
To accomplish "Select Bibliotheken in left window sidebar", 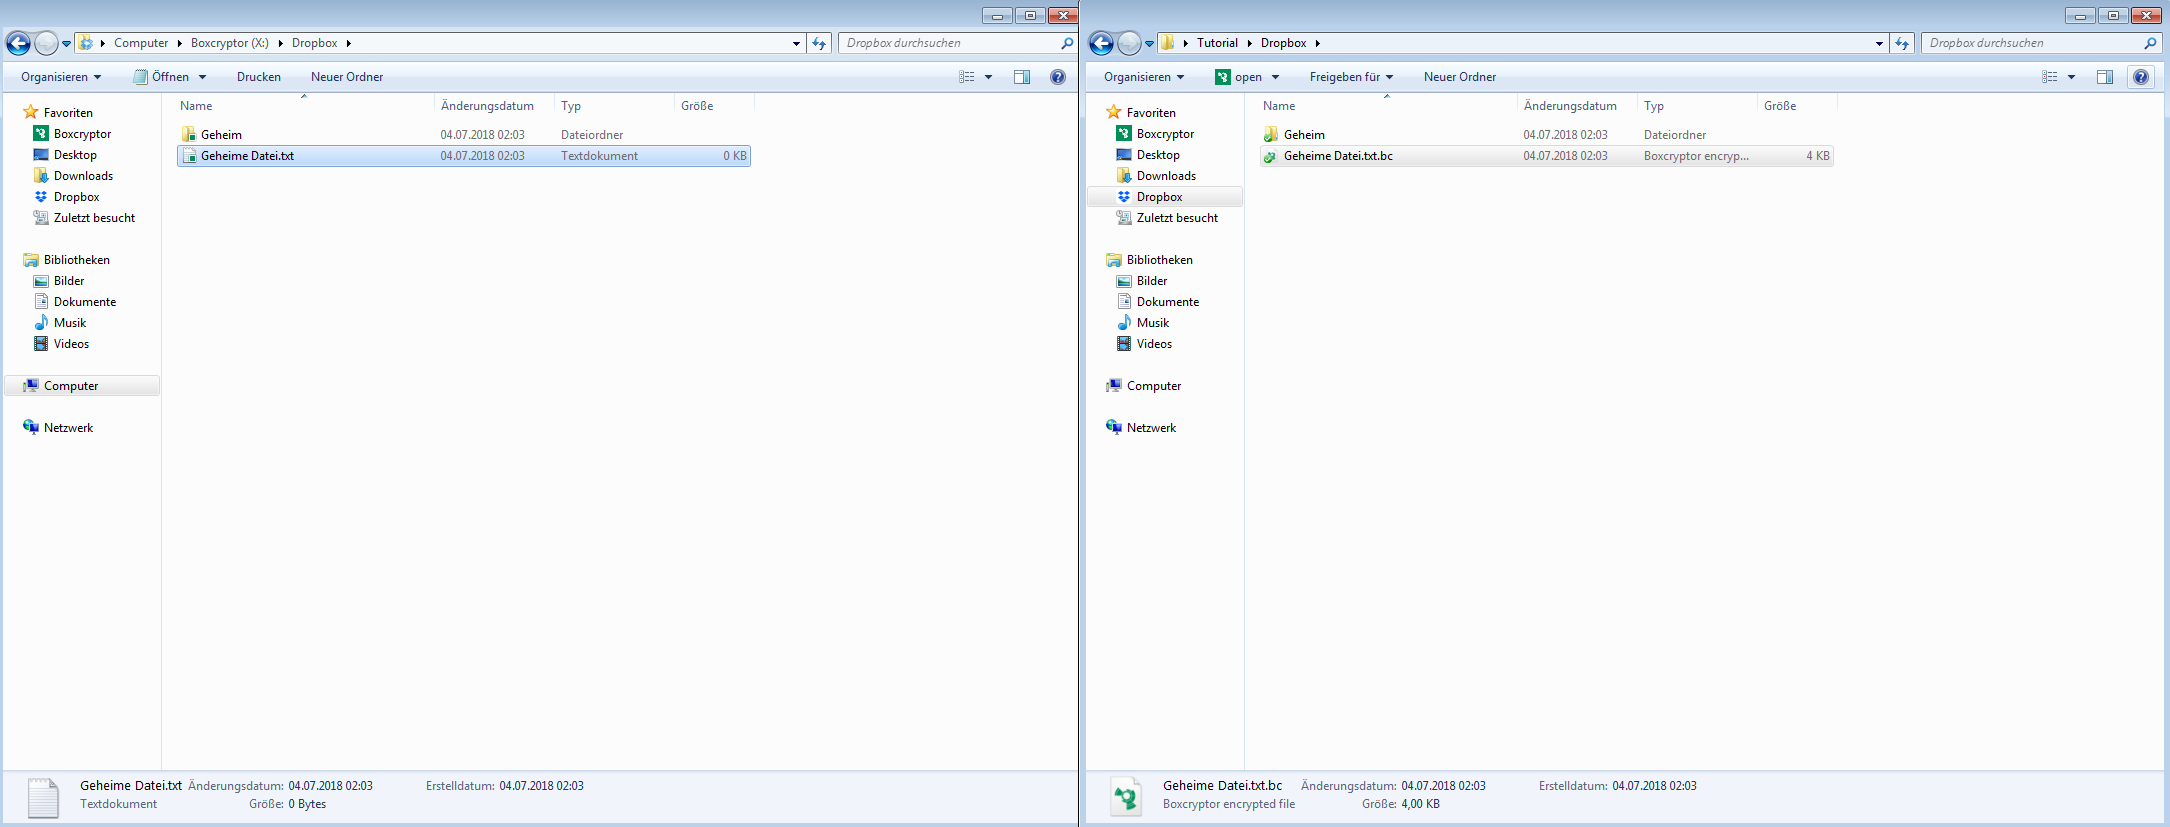I will point(76,260).
